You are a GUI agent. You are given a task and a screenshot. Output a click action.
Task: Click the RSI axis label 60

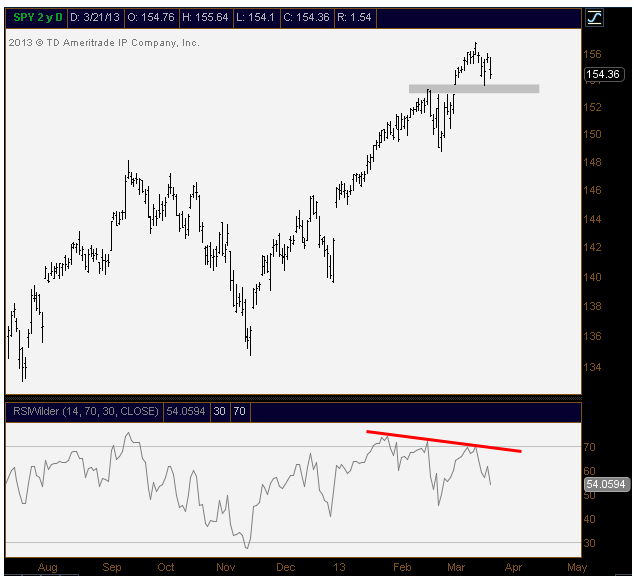tap(590, 471)
